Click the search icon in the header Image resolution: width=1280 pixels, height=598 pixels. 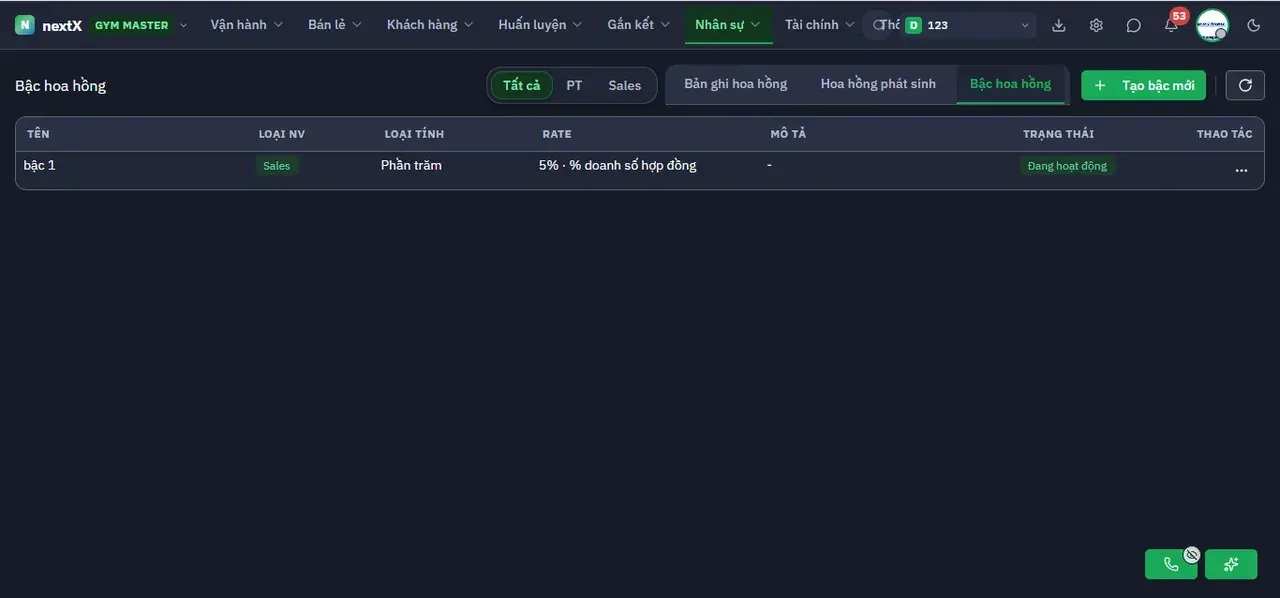click(879, 25)
